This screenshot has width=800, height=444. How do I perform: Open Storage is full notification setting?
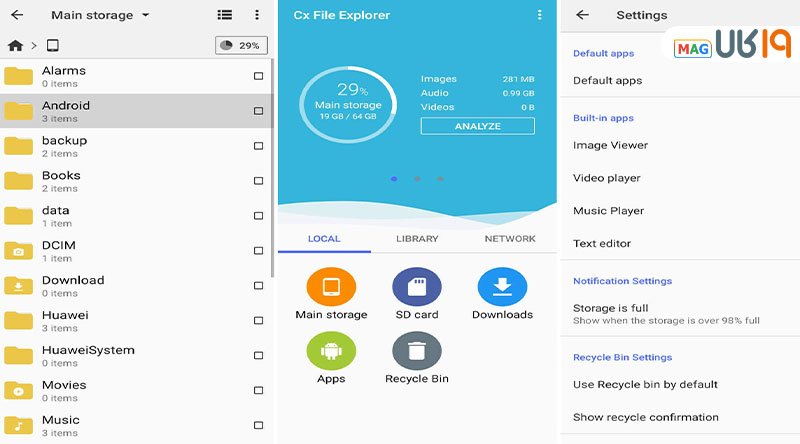point(680,314)
